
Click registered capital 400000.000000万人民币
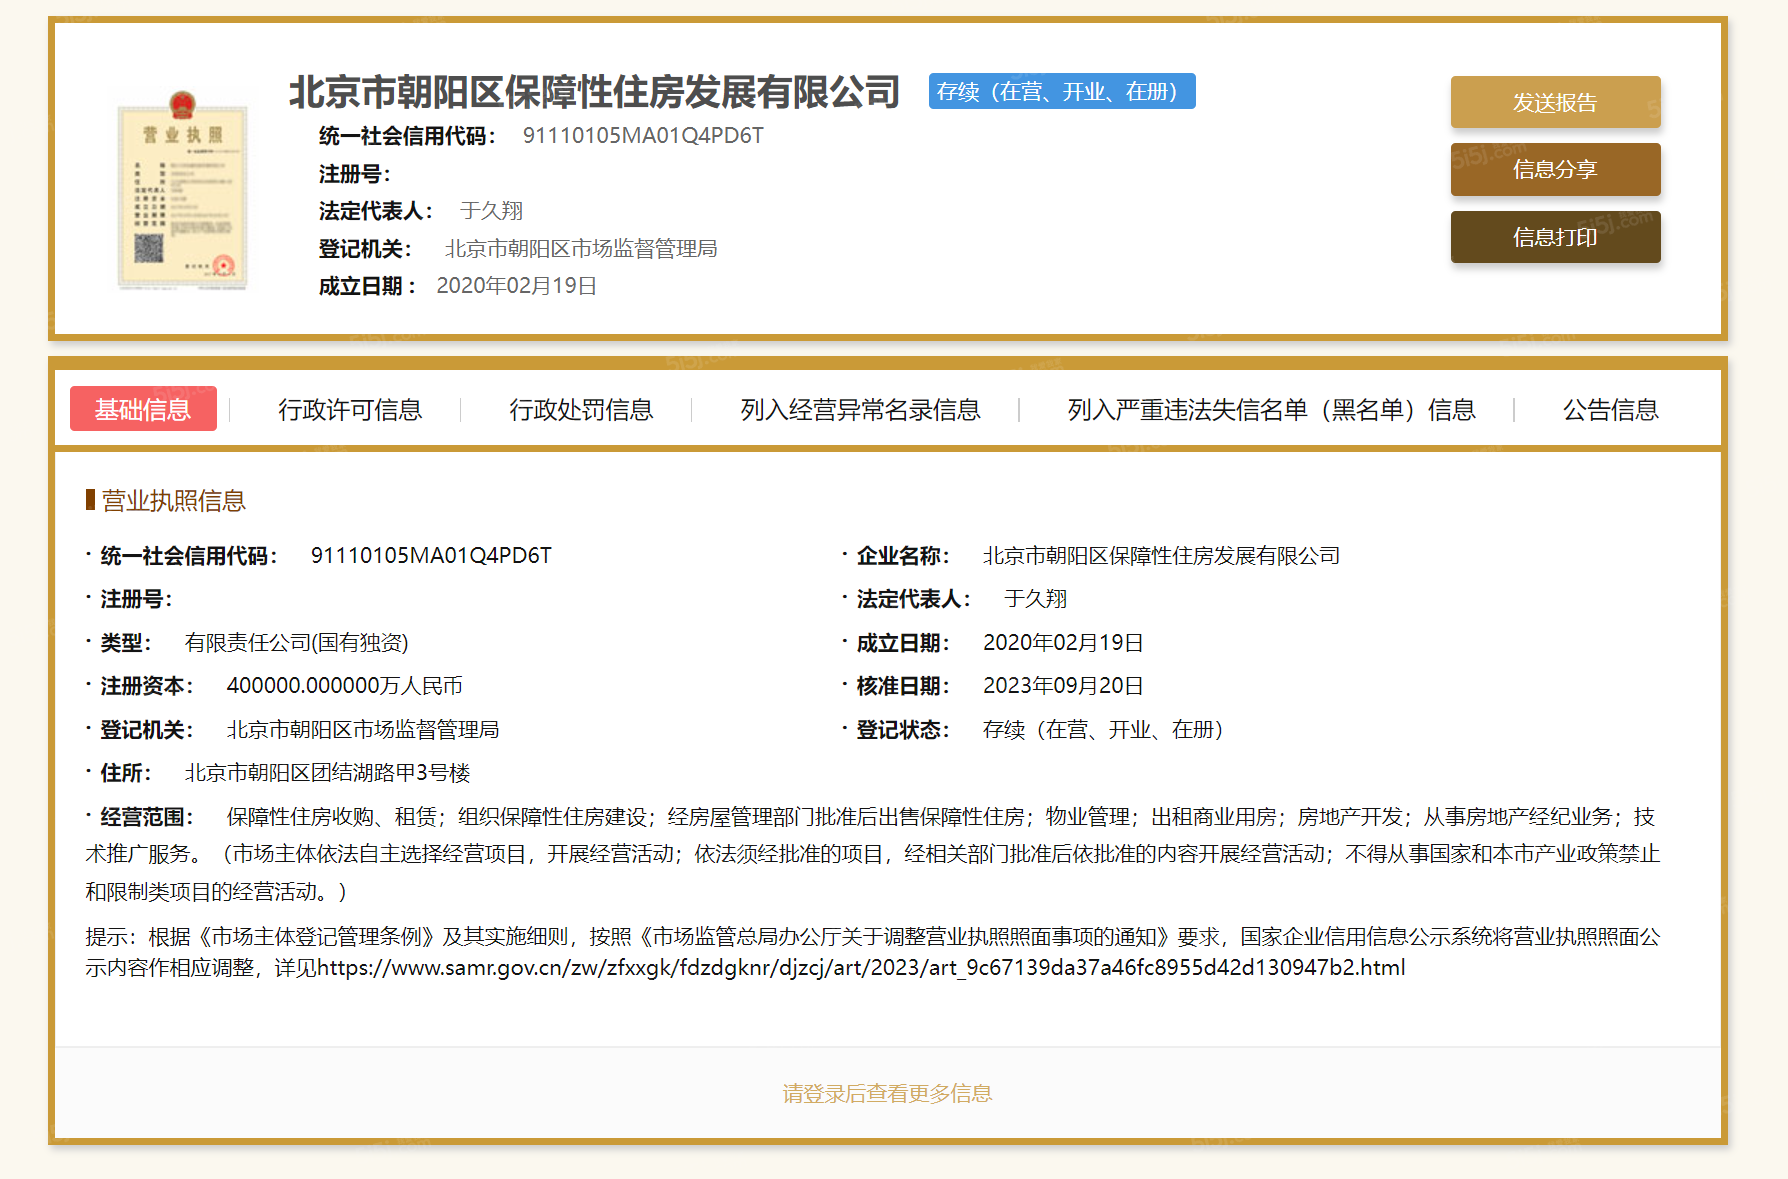(x=345, y=686)
